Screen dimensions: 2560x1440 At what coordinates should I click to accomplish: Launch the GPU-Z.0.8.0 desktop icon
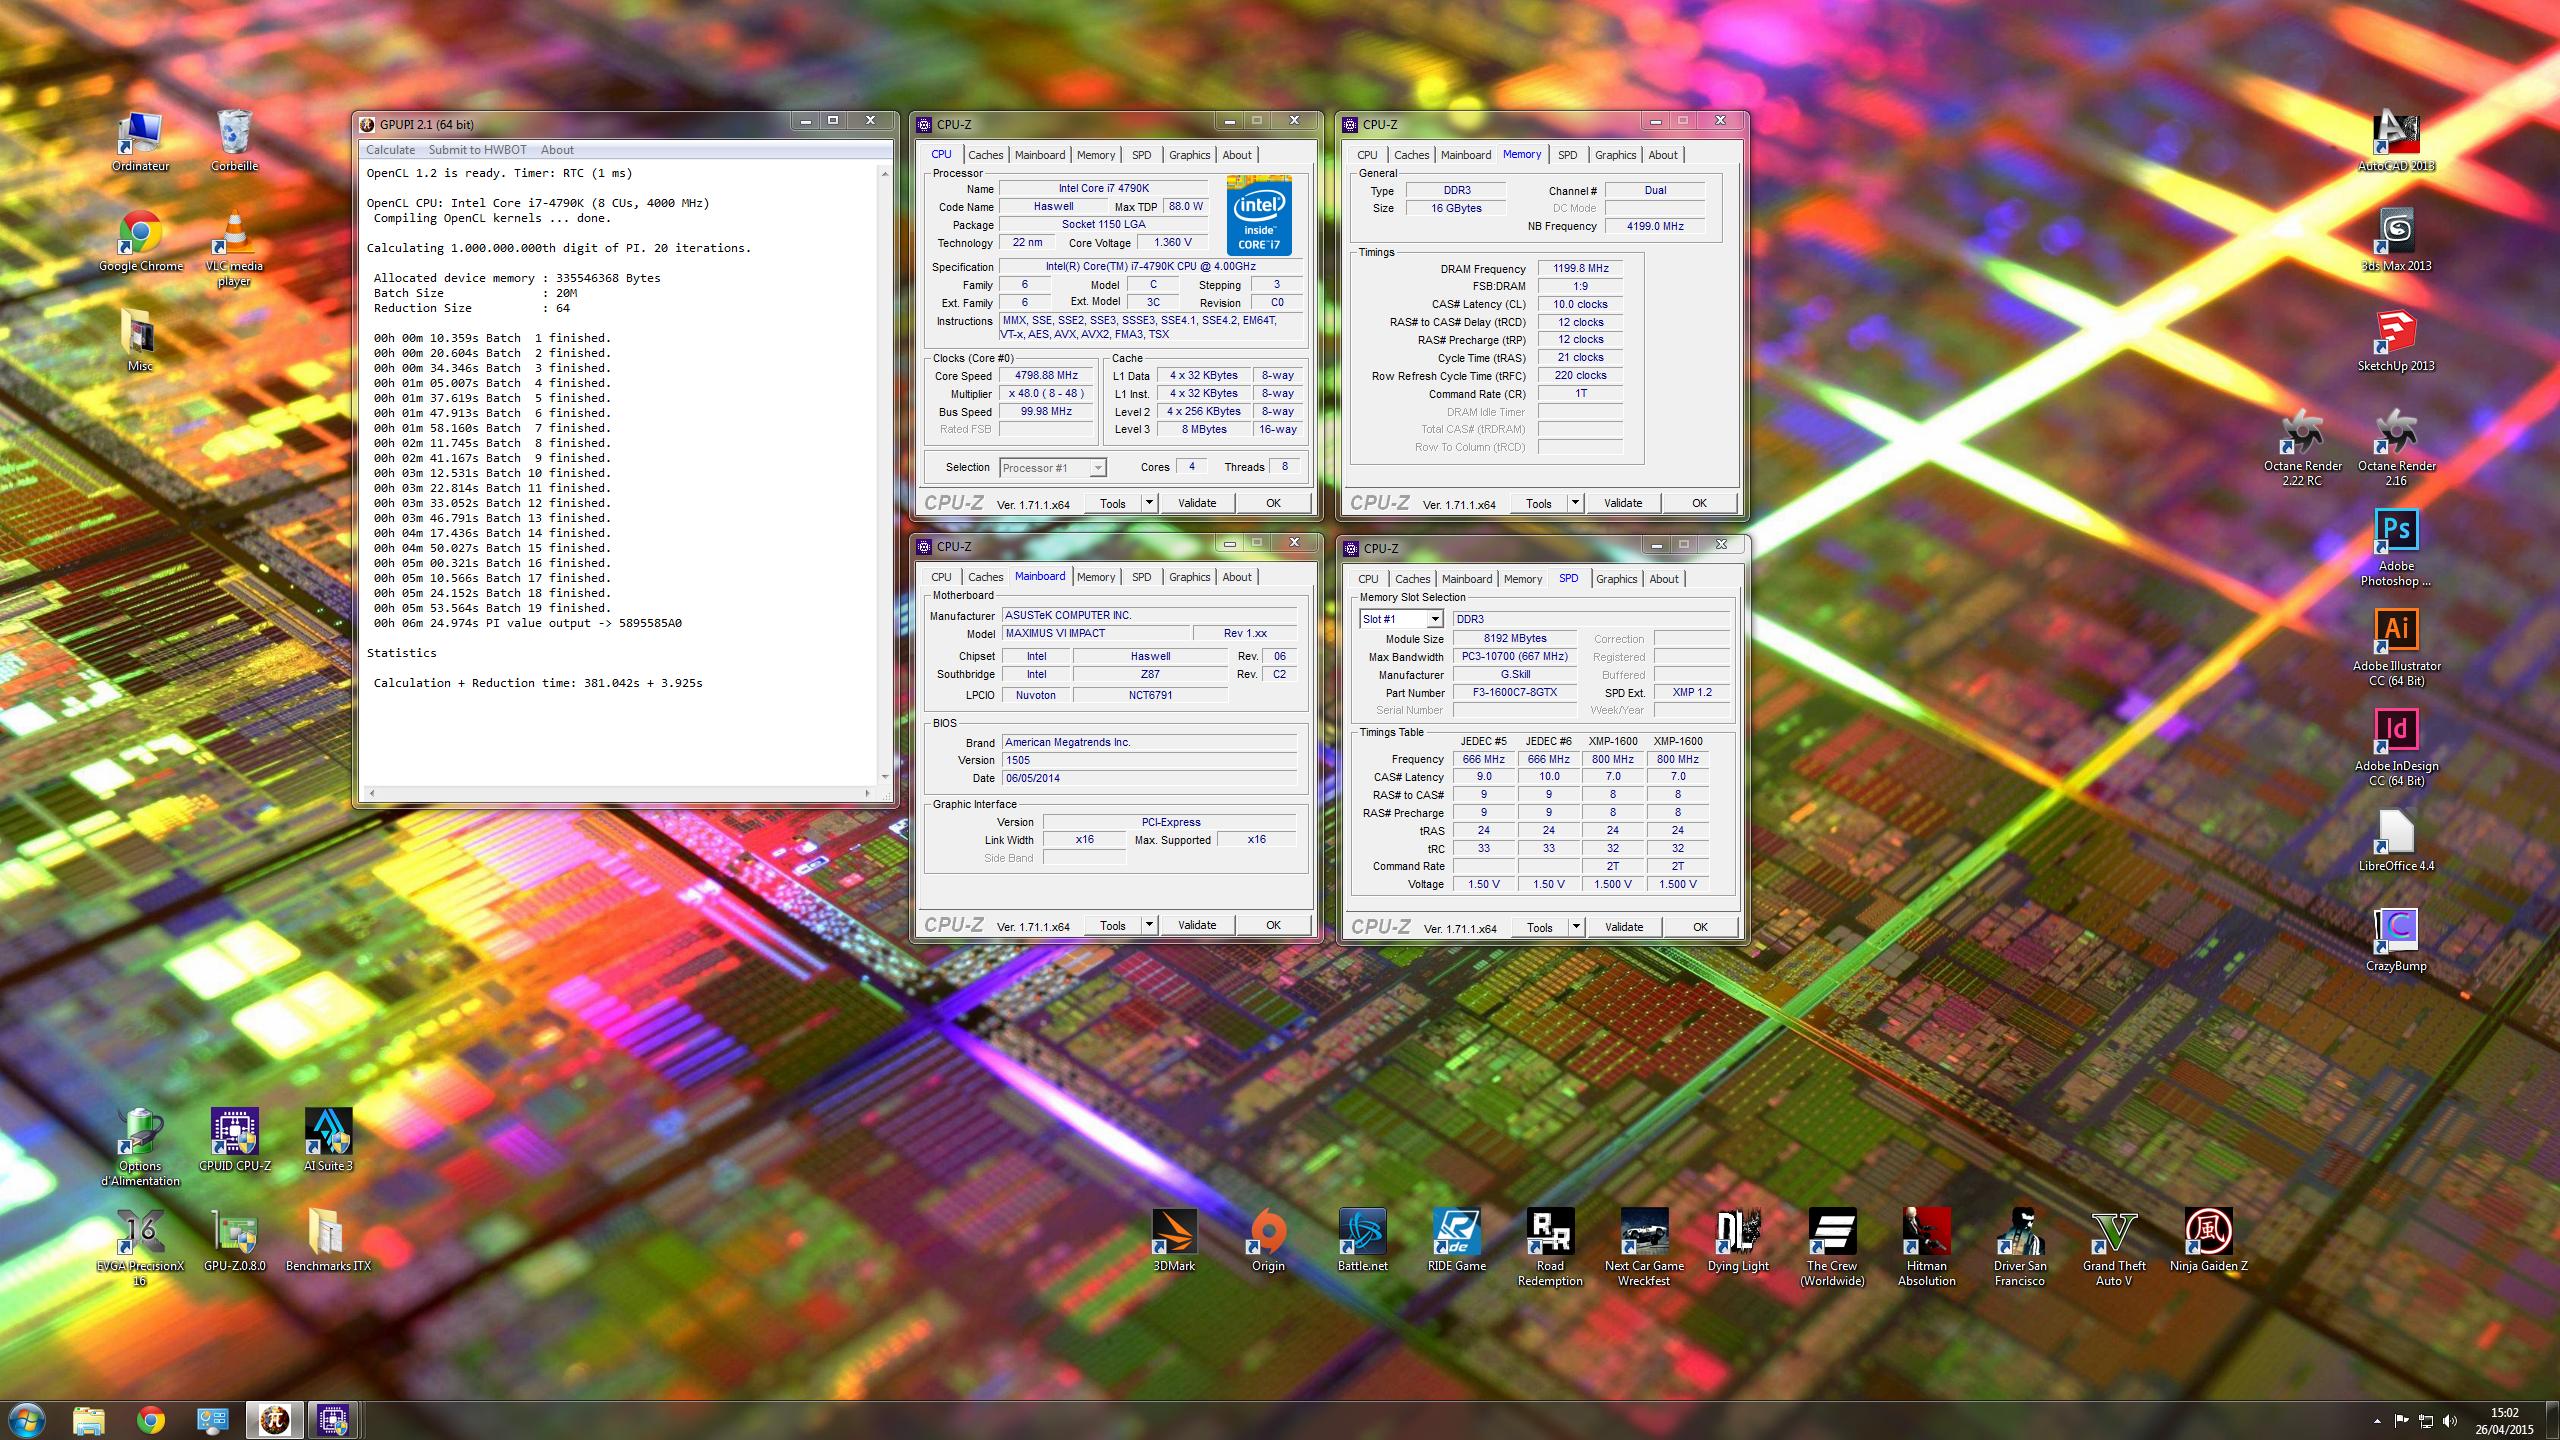point(234,1240)
